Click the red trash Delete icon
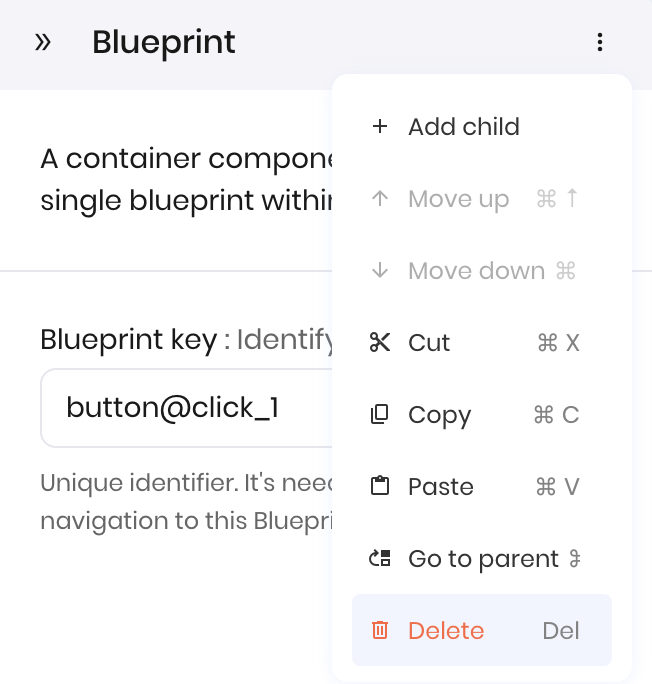This screenshot has height=684, width=652. tap(380, 630)
